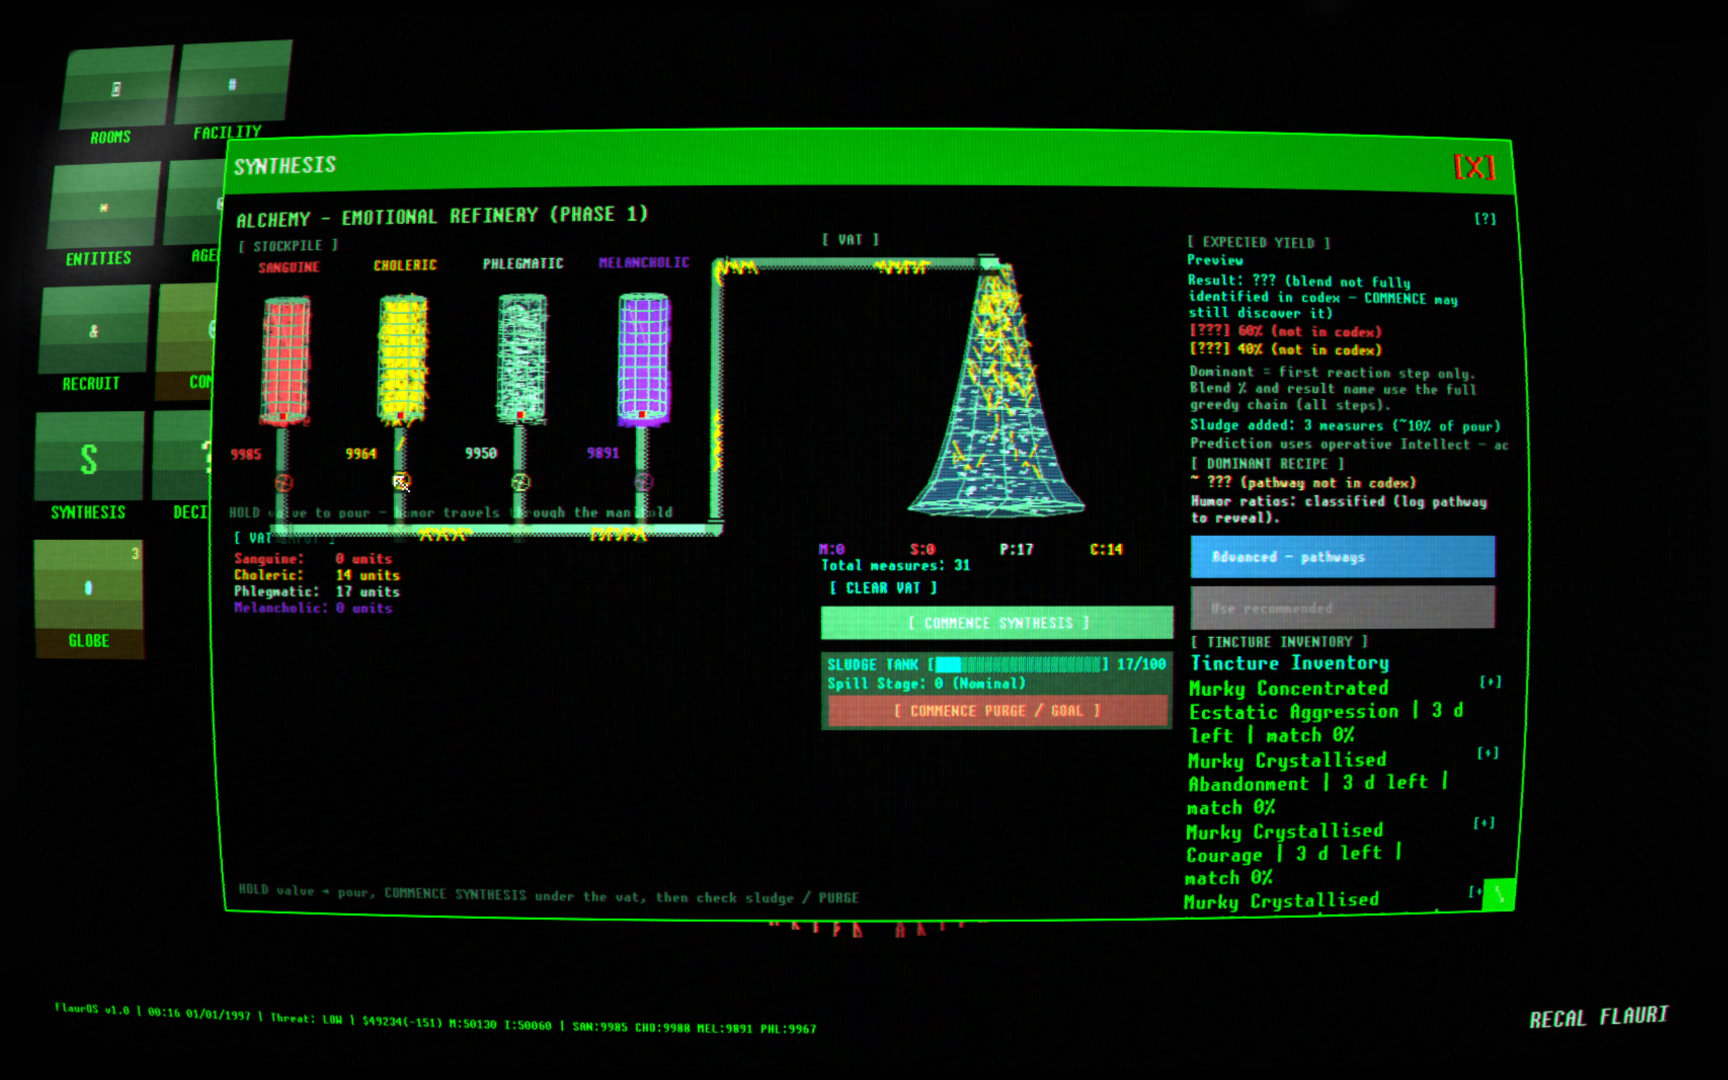Click the cone-shaped vat vessel
The height and width of the screenshot is (1080, 1728).
coord(996,392)
